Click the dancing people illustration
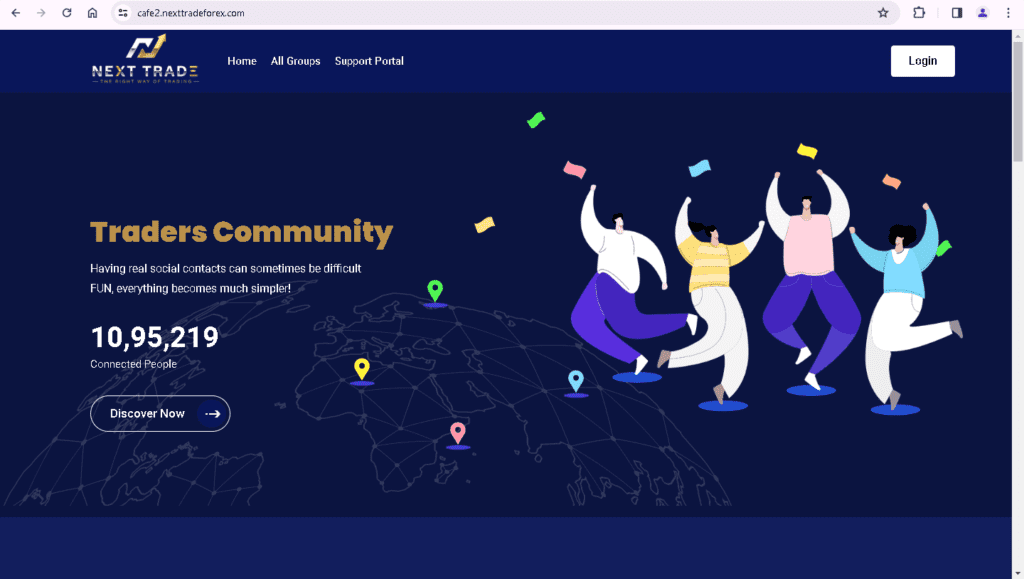Viewport: 1024px width, 579px height. click(765, 292)
